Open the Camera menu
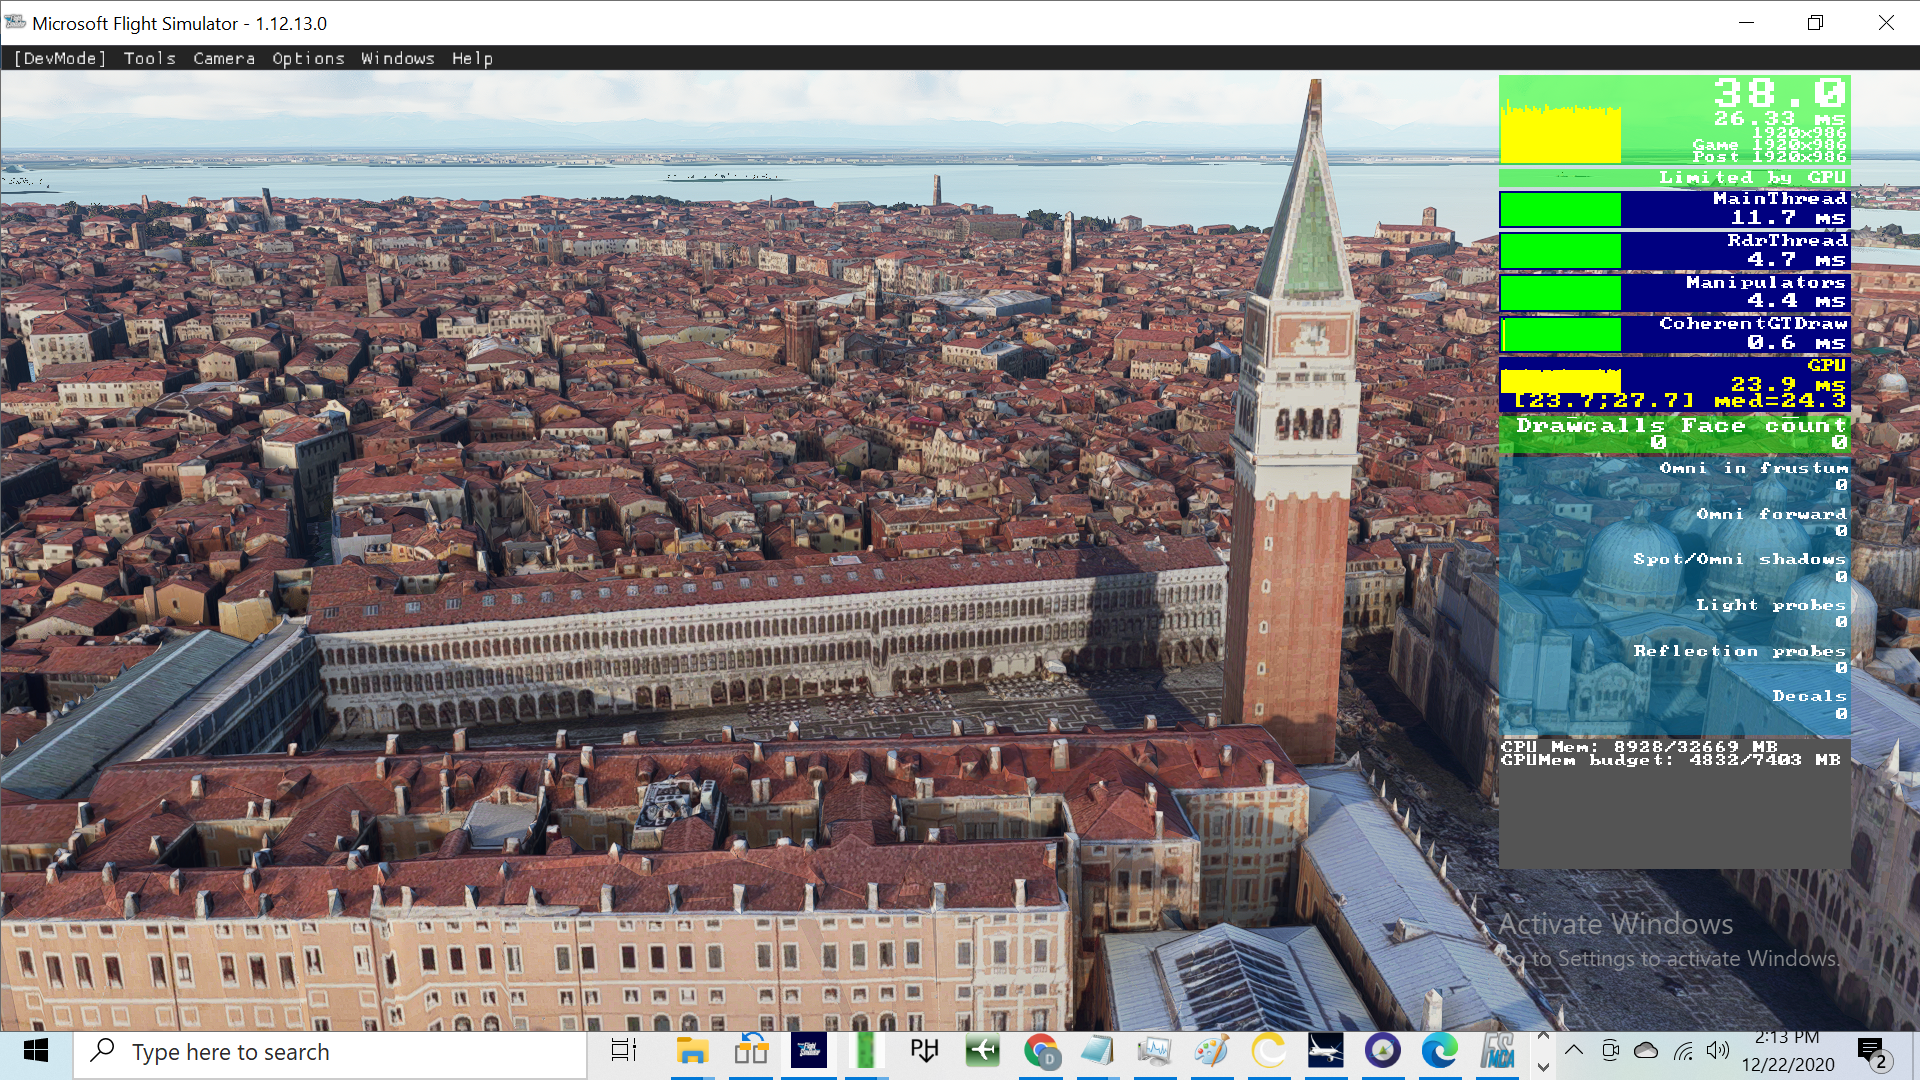The height and width of the screenshot is (1080, 1920). [224, 58]
